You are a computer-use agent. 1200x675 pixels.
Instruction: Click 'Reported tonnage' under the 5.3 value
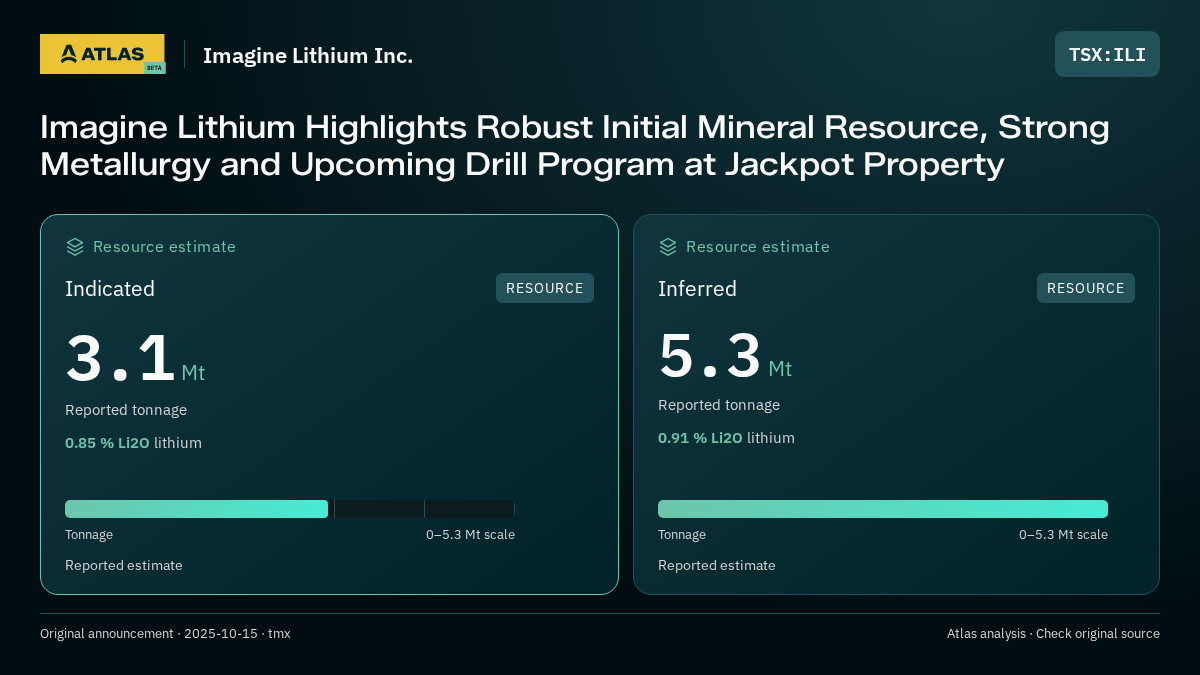point(719,405)
